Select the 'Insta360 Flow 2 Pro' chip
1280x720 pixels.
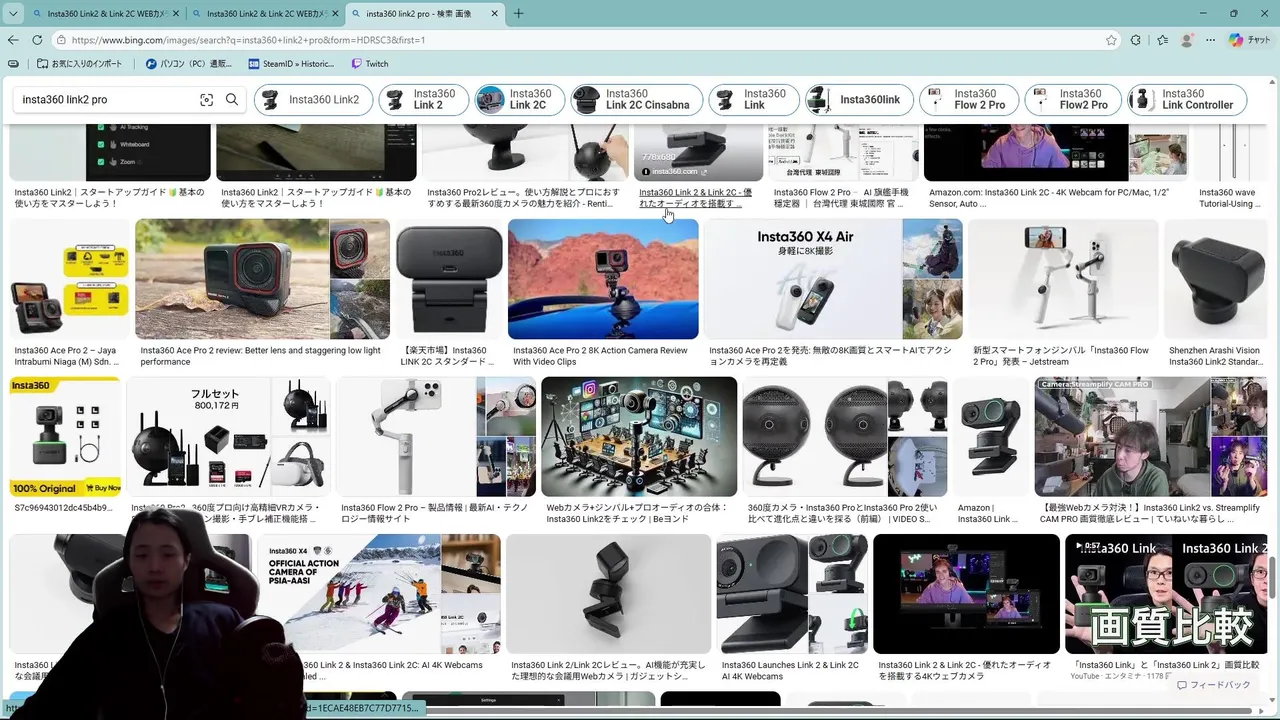(x=969, y=100)
